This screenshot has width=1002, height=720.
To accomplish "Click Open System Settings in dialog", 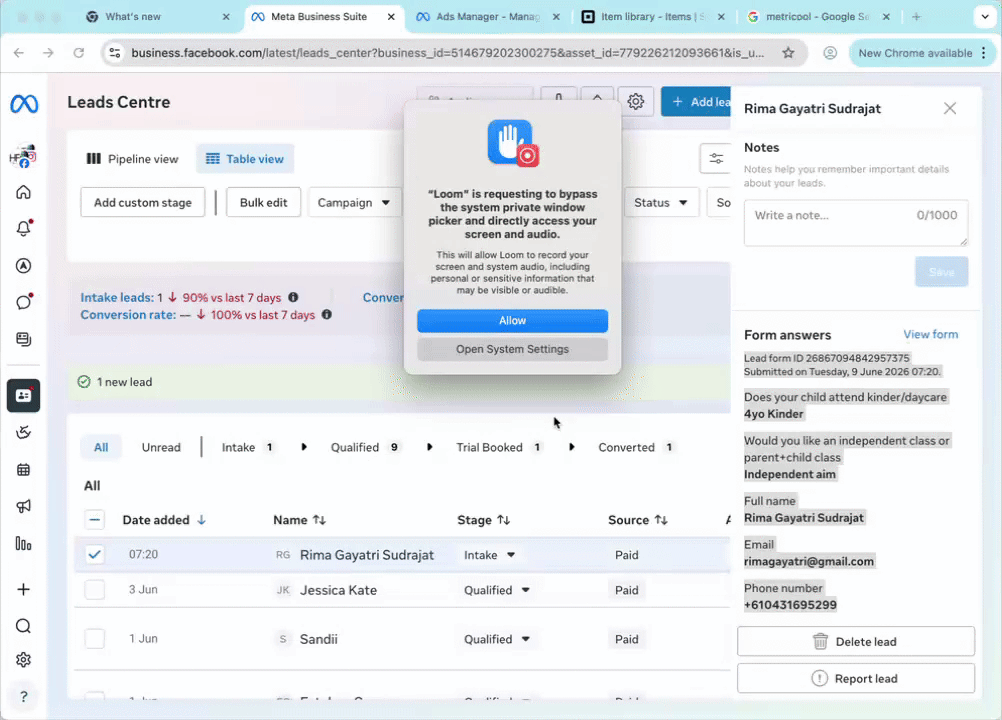I will click(x=513, y=349).
